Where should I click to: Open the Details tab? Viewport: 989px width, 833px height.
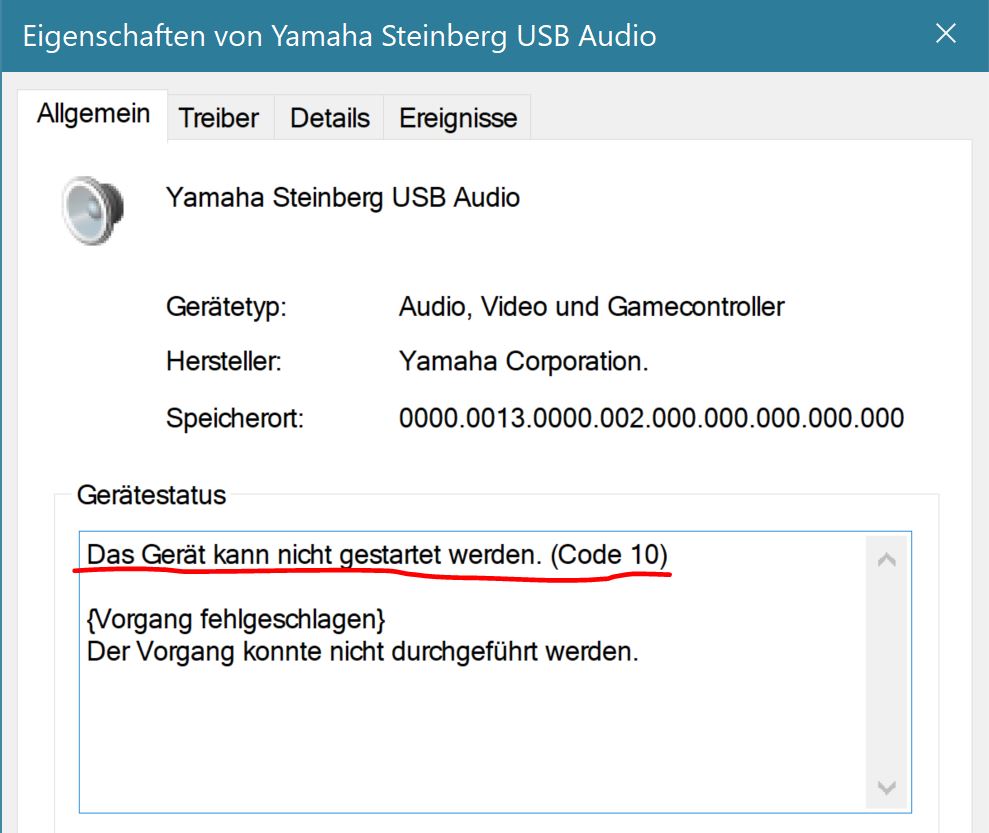[x=329, y=118]
